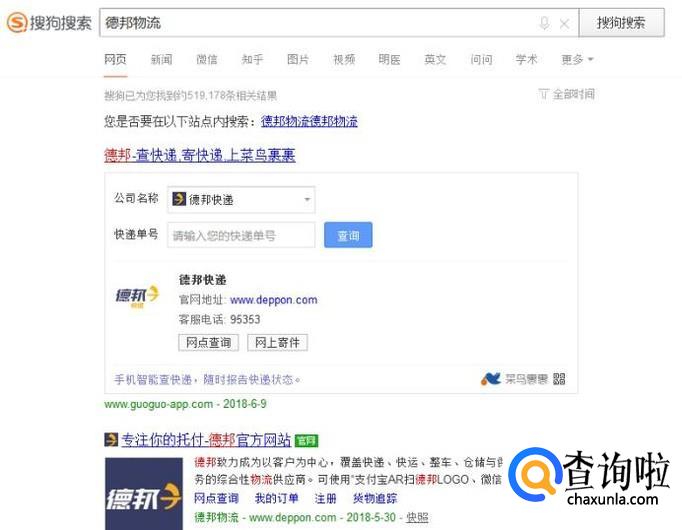Image resolution: width=682 pixels, height=530 pixels.
Task: Click the Sogou logo icon
Action: point(17,23)
